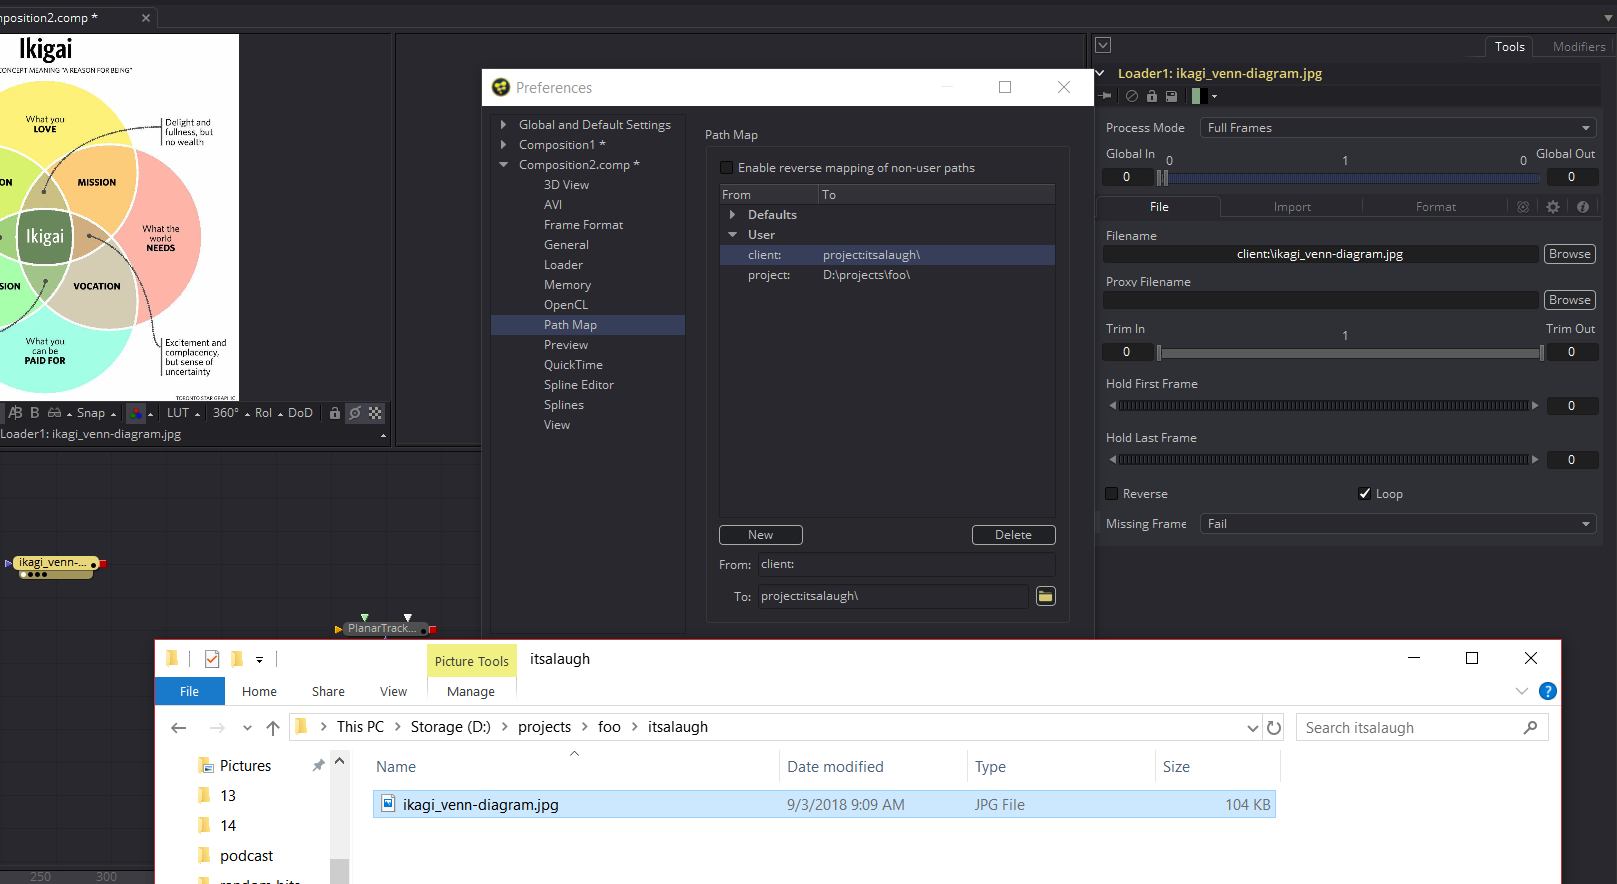Switch to the Modifiers tab
Viewport: 1617px width, 884px height.
click(x=1579, y=47)
